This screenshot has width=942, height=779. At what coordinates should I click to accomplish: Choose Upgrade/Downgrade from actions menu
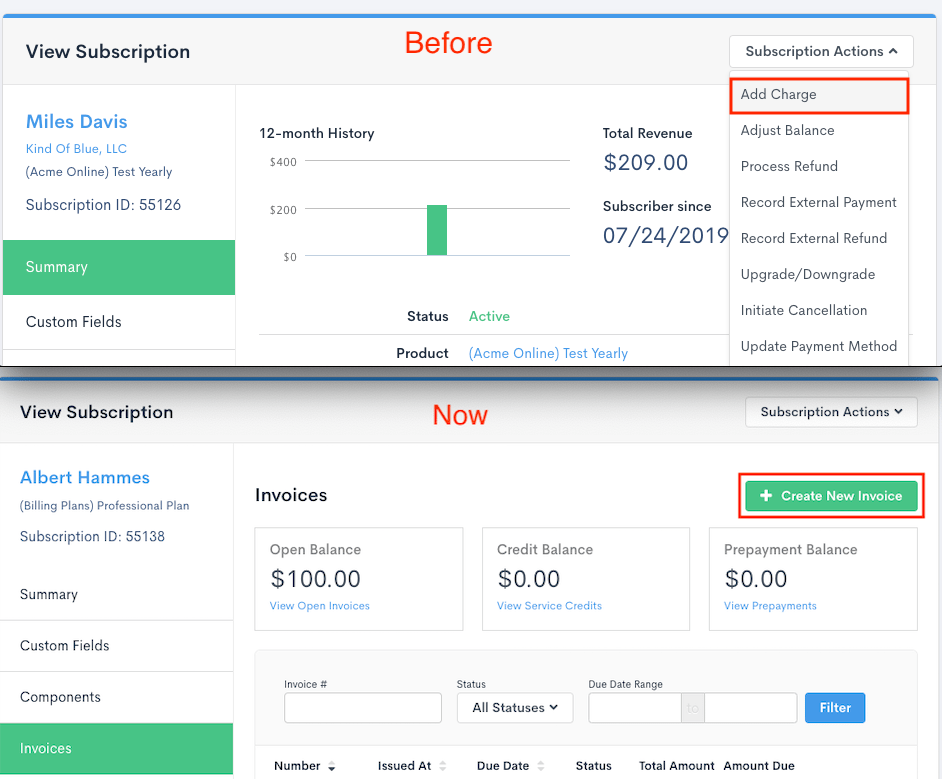(x=807, y=275)
